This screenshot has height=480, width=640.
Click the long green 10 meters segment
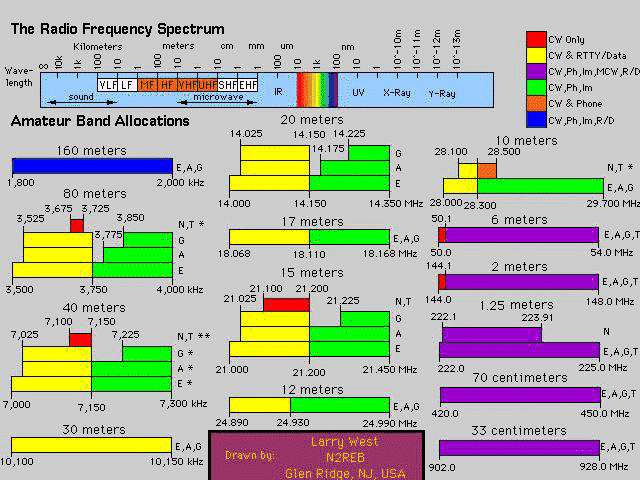click(x=540, y=186)
